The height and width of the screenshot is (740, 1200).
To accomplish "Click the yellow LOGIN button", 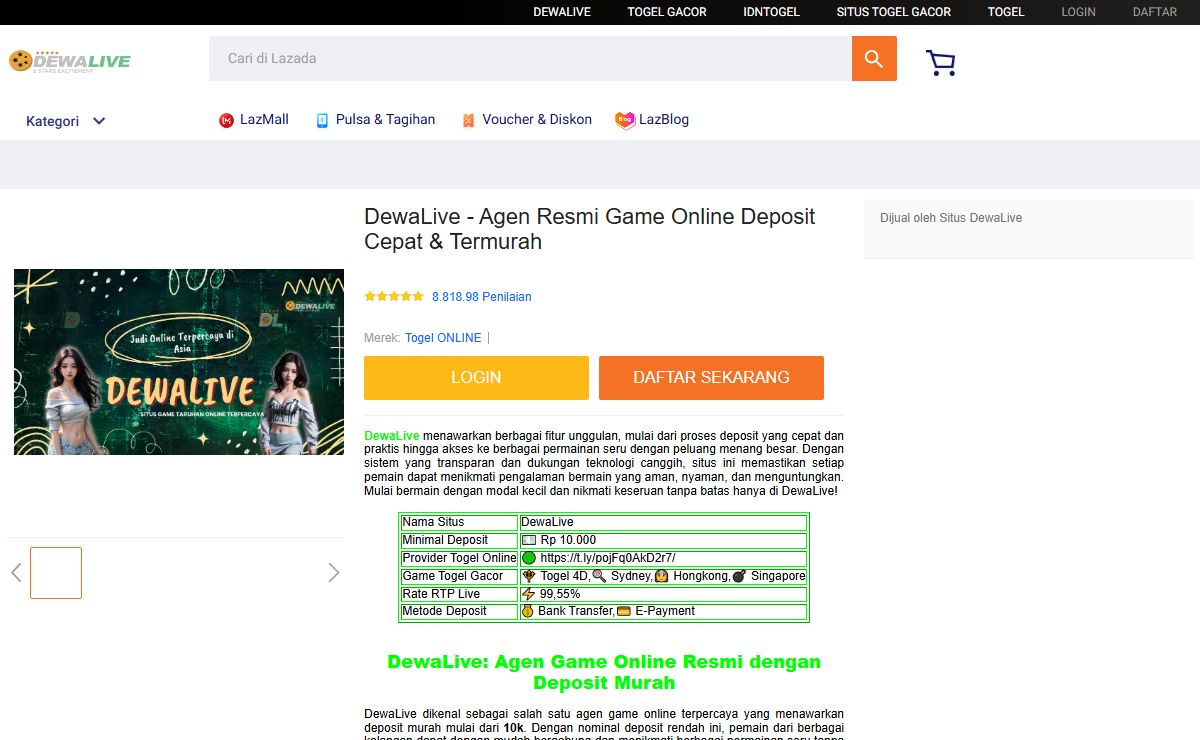I will [476, 378].
